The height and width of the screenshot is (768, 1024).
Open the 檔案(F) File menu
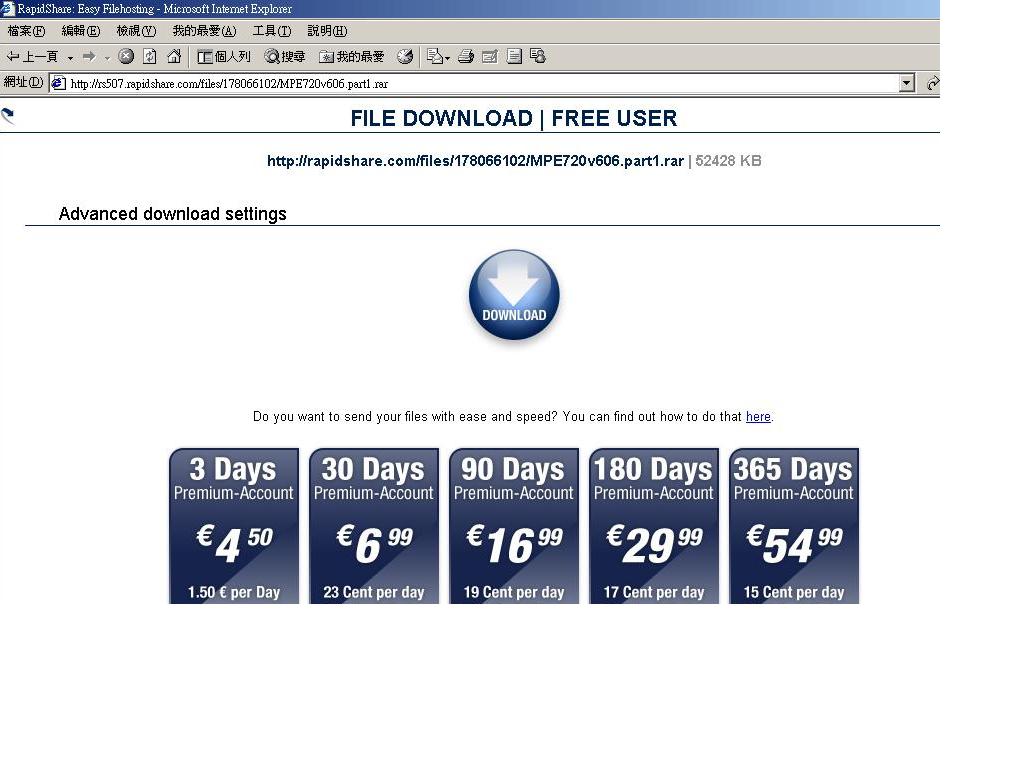(x=26, y=31)
